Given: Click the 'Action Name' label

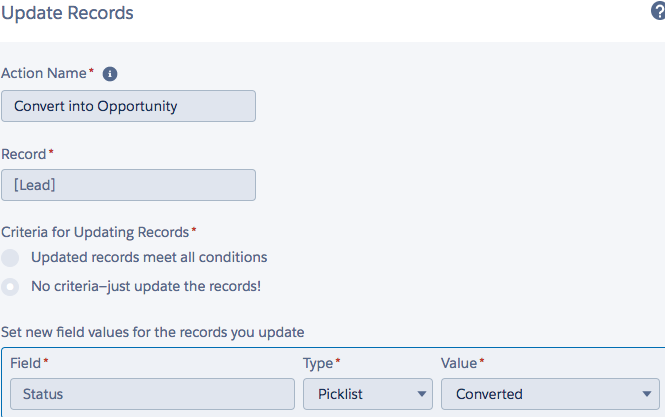Looking at the screenshot, I should 44,74.
